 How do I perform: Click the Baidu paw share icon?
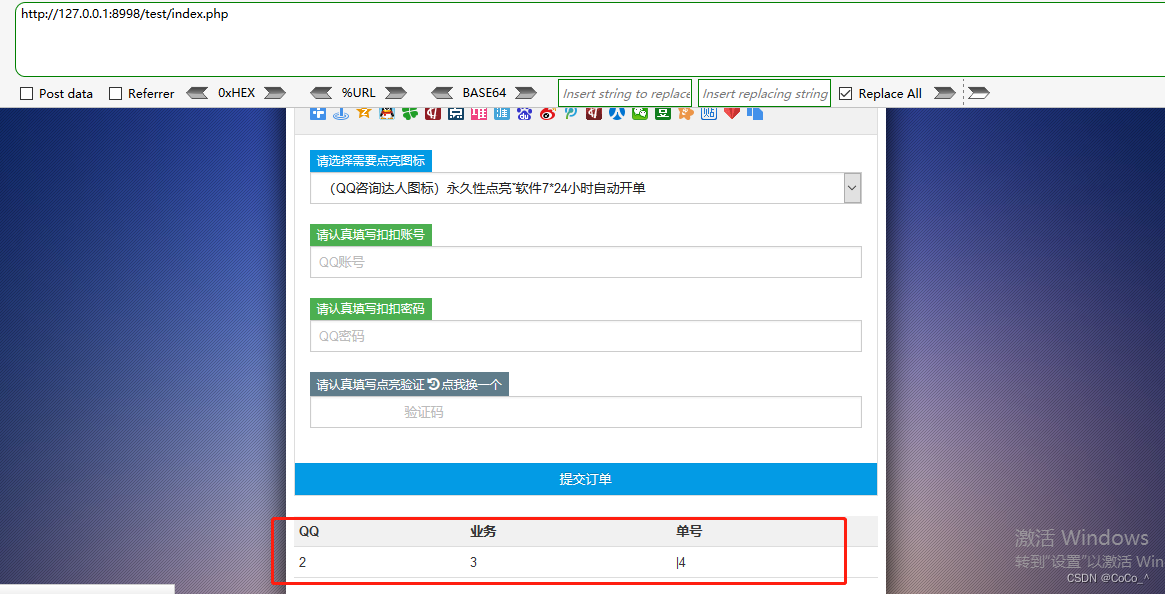pyautogui.click(x=525, y=113)
